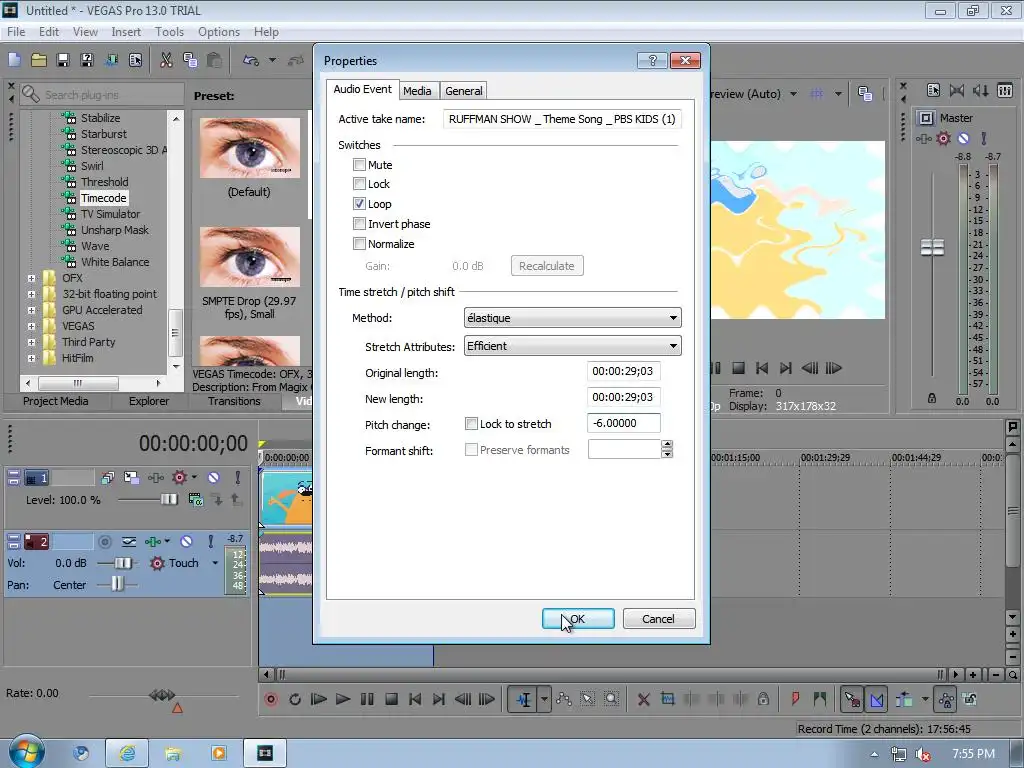Click the Master volume fader handle
Screen dimensions: 1024x768
pyautogui.click(x=932, y=248)
